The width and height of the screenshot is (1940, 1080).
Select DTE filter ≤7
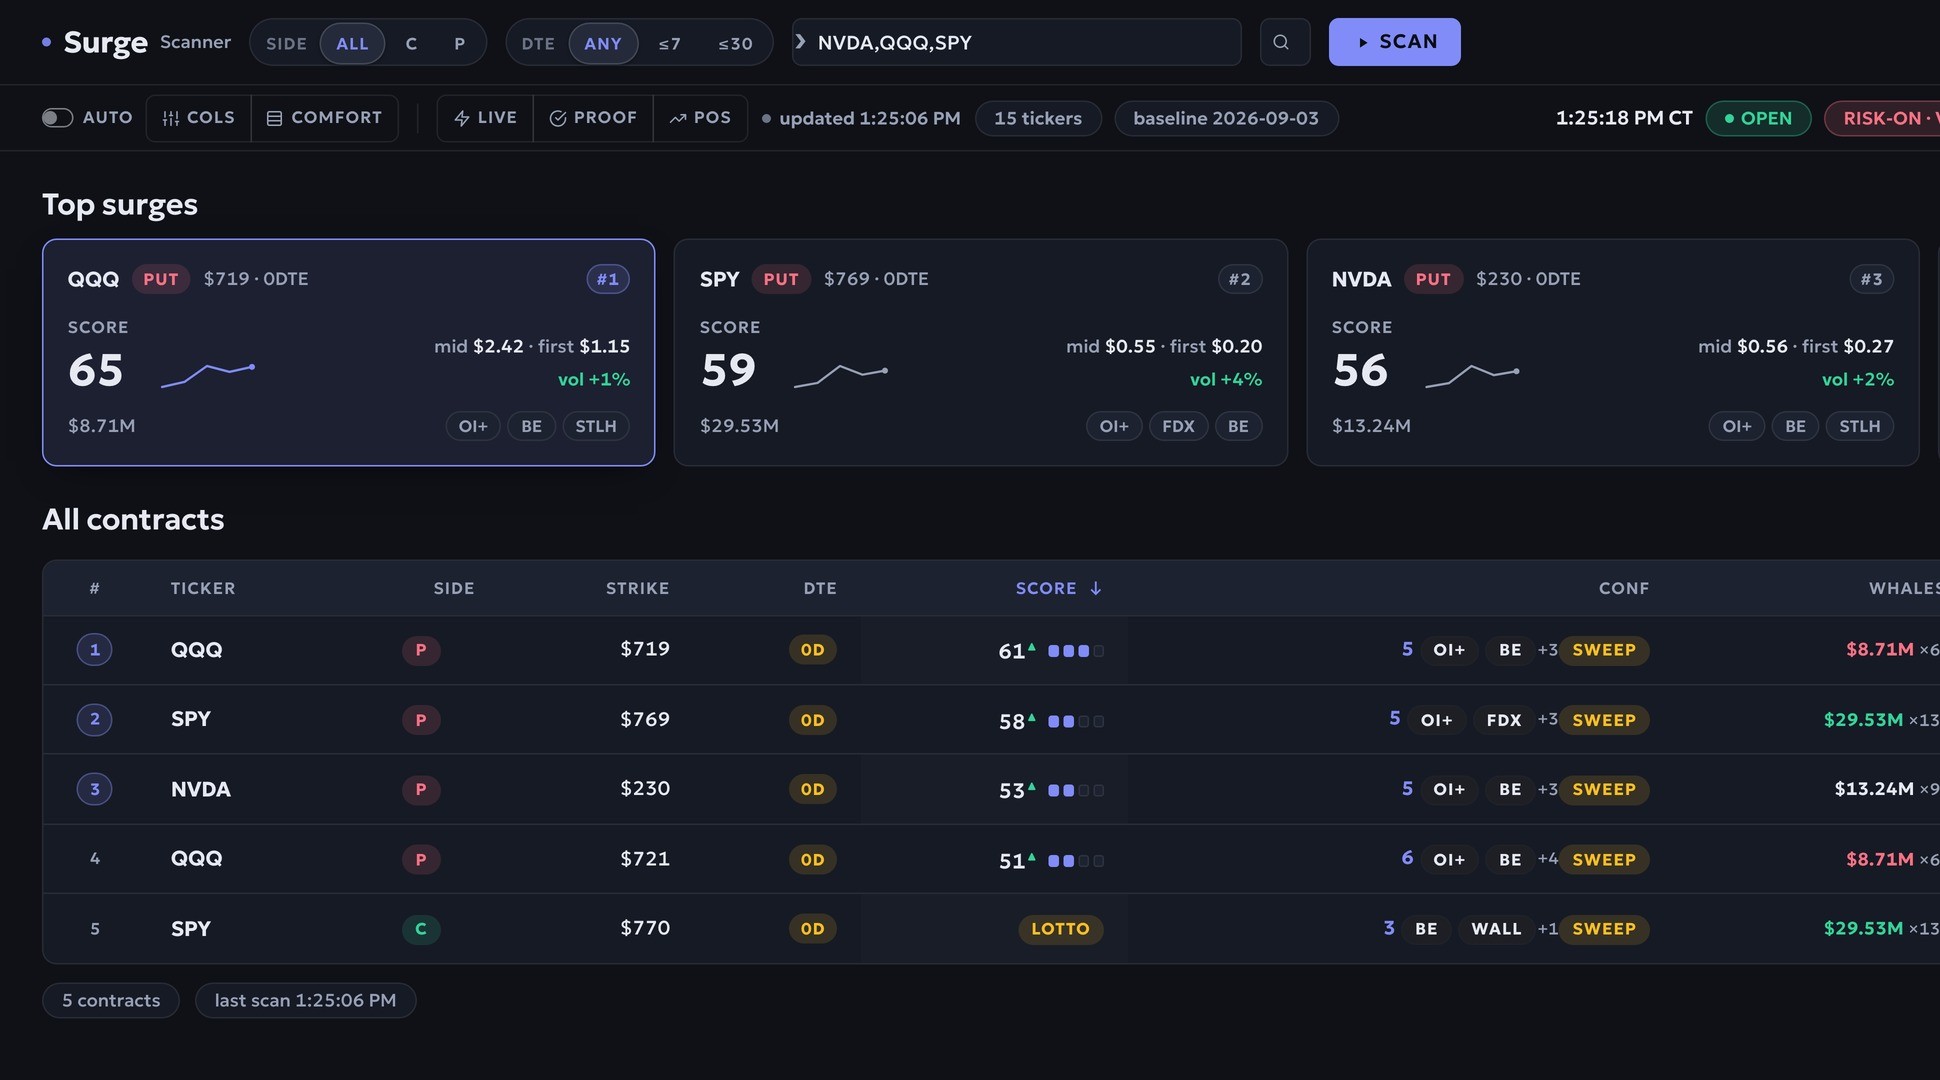coord(669,43)
